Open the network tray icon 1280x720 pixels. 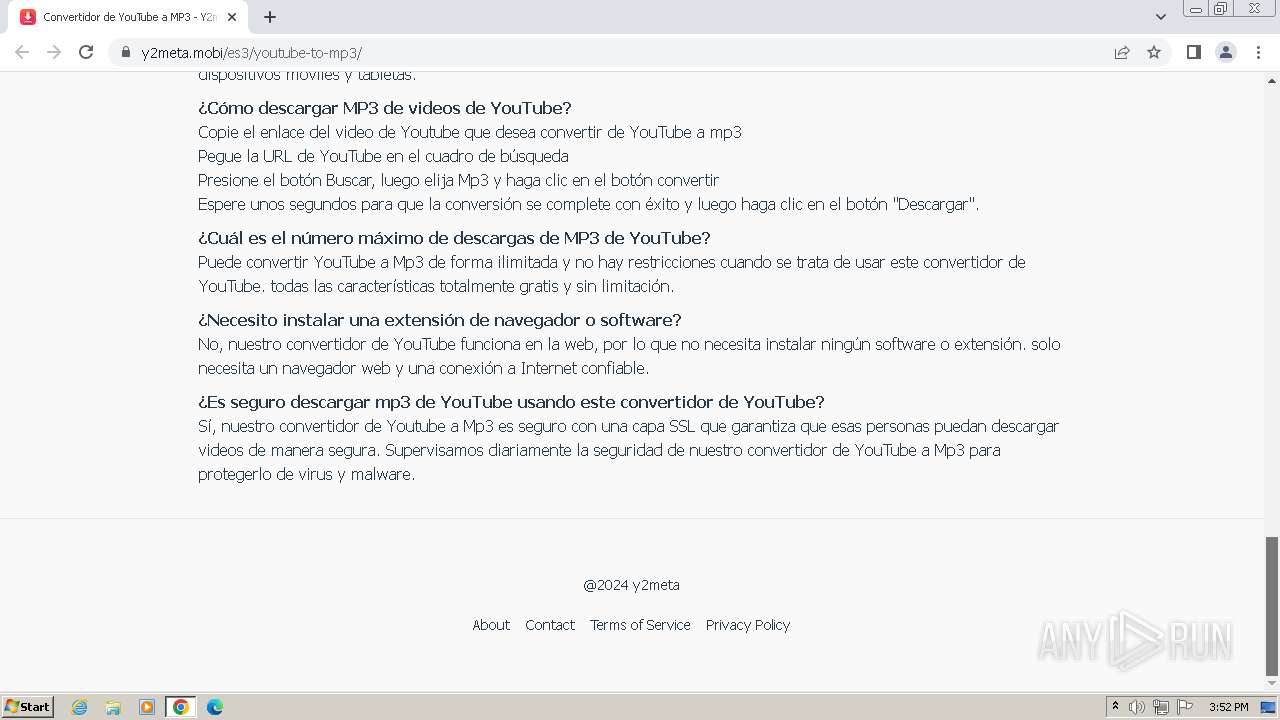[1161, 707]
